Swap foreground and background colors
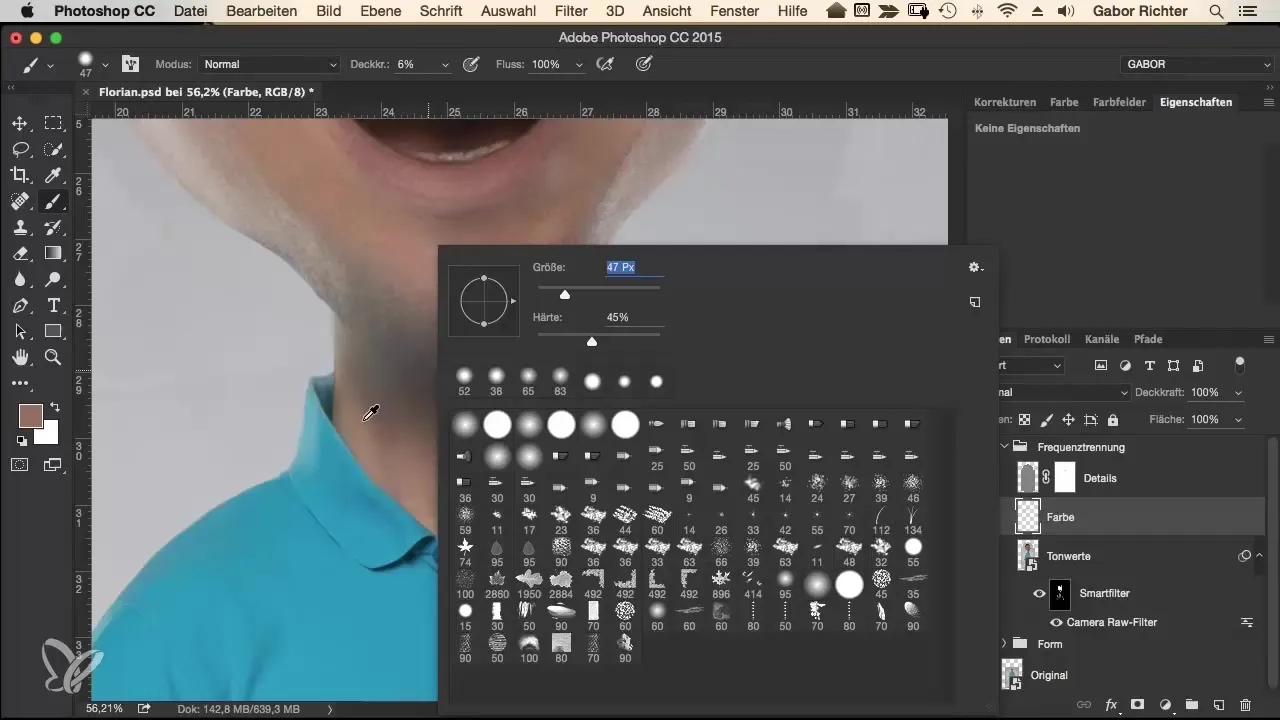Viewport: 1280px width, 720px height. tap(54, 407)
